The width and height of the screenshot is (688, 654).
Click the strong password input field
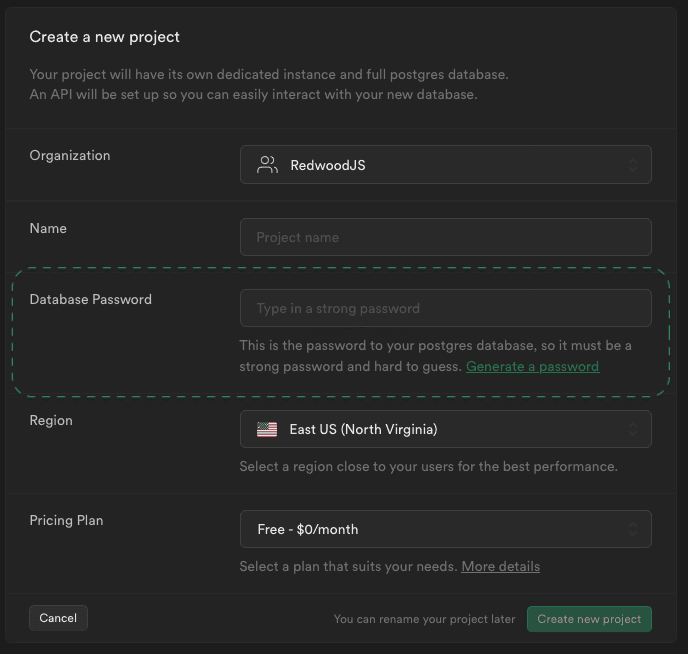point(445,308)
